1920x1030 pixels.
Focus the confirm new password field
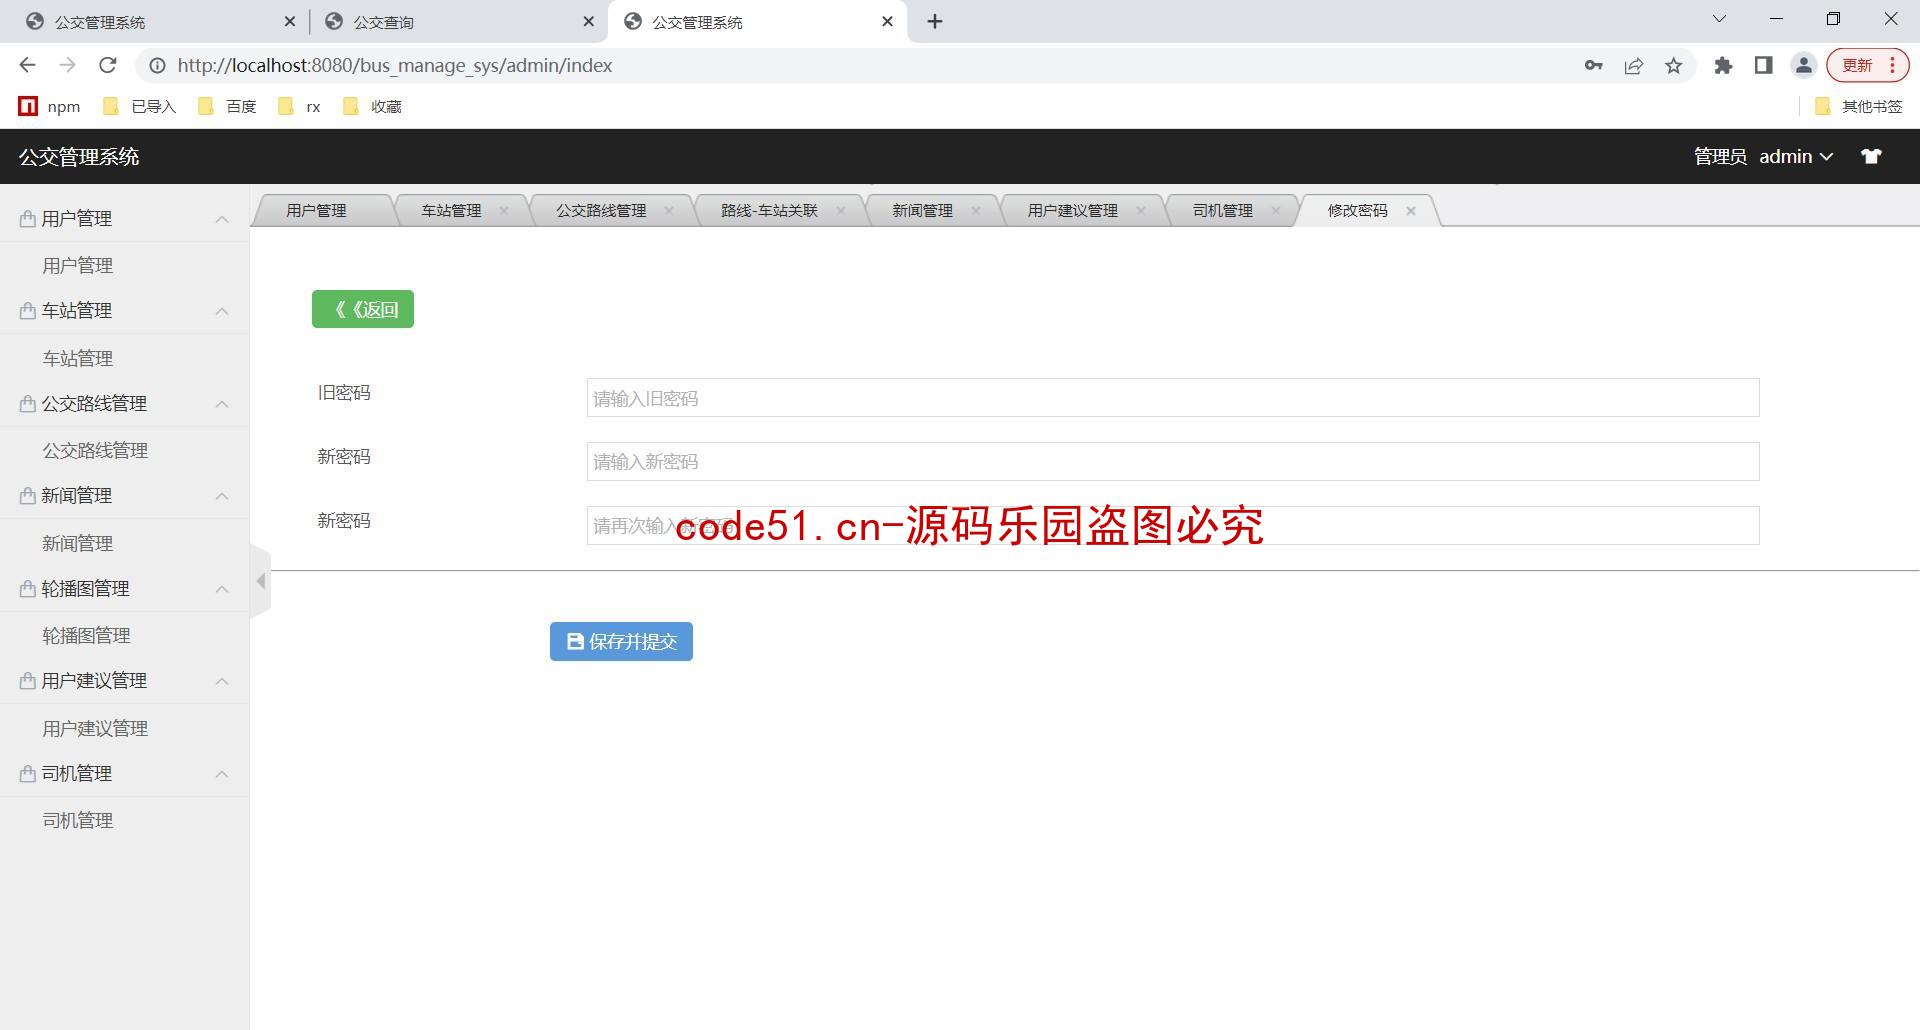[x=1172, y=525]
